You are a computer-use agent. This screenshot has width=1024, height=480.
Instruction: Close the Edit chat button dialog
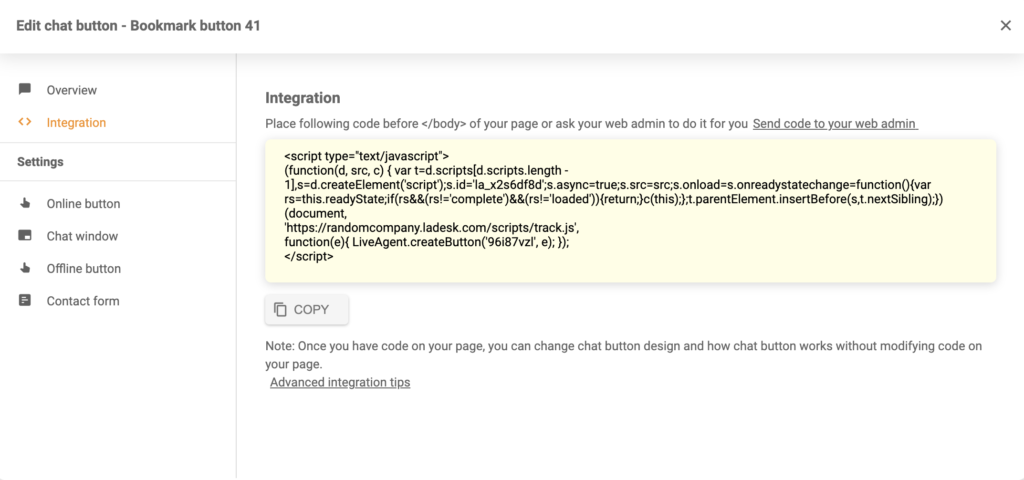pos(1005,26)
